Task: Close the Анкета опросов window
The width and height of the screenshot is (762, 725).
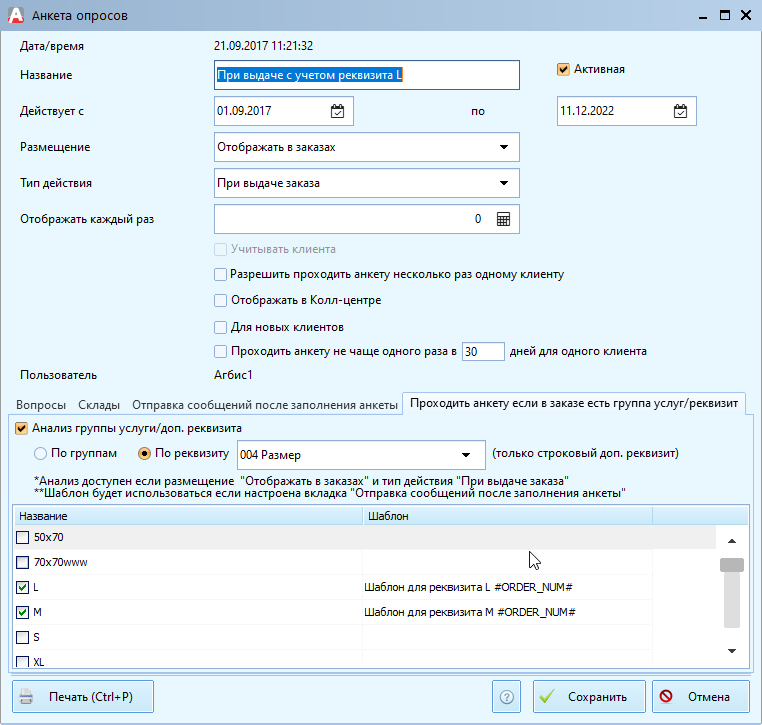Action: pyautogui.click(x=746, y=16)
